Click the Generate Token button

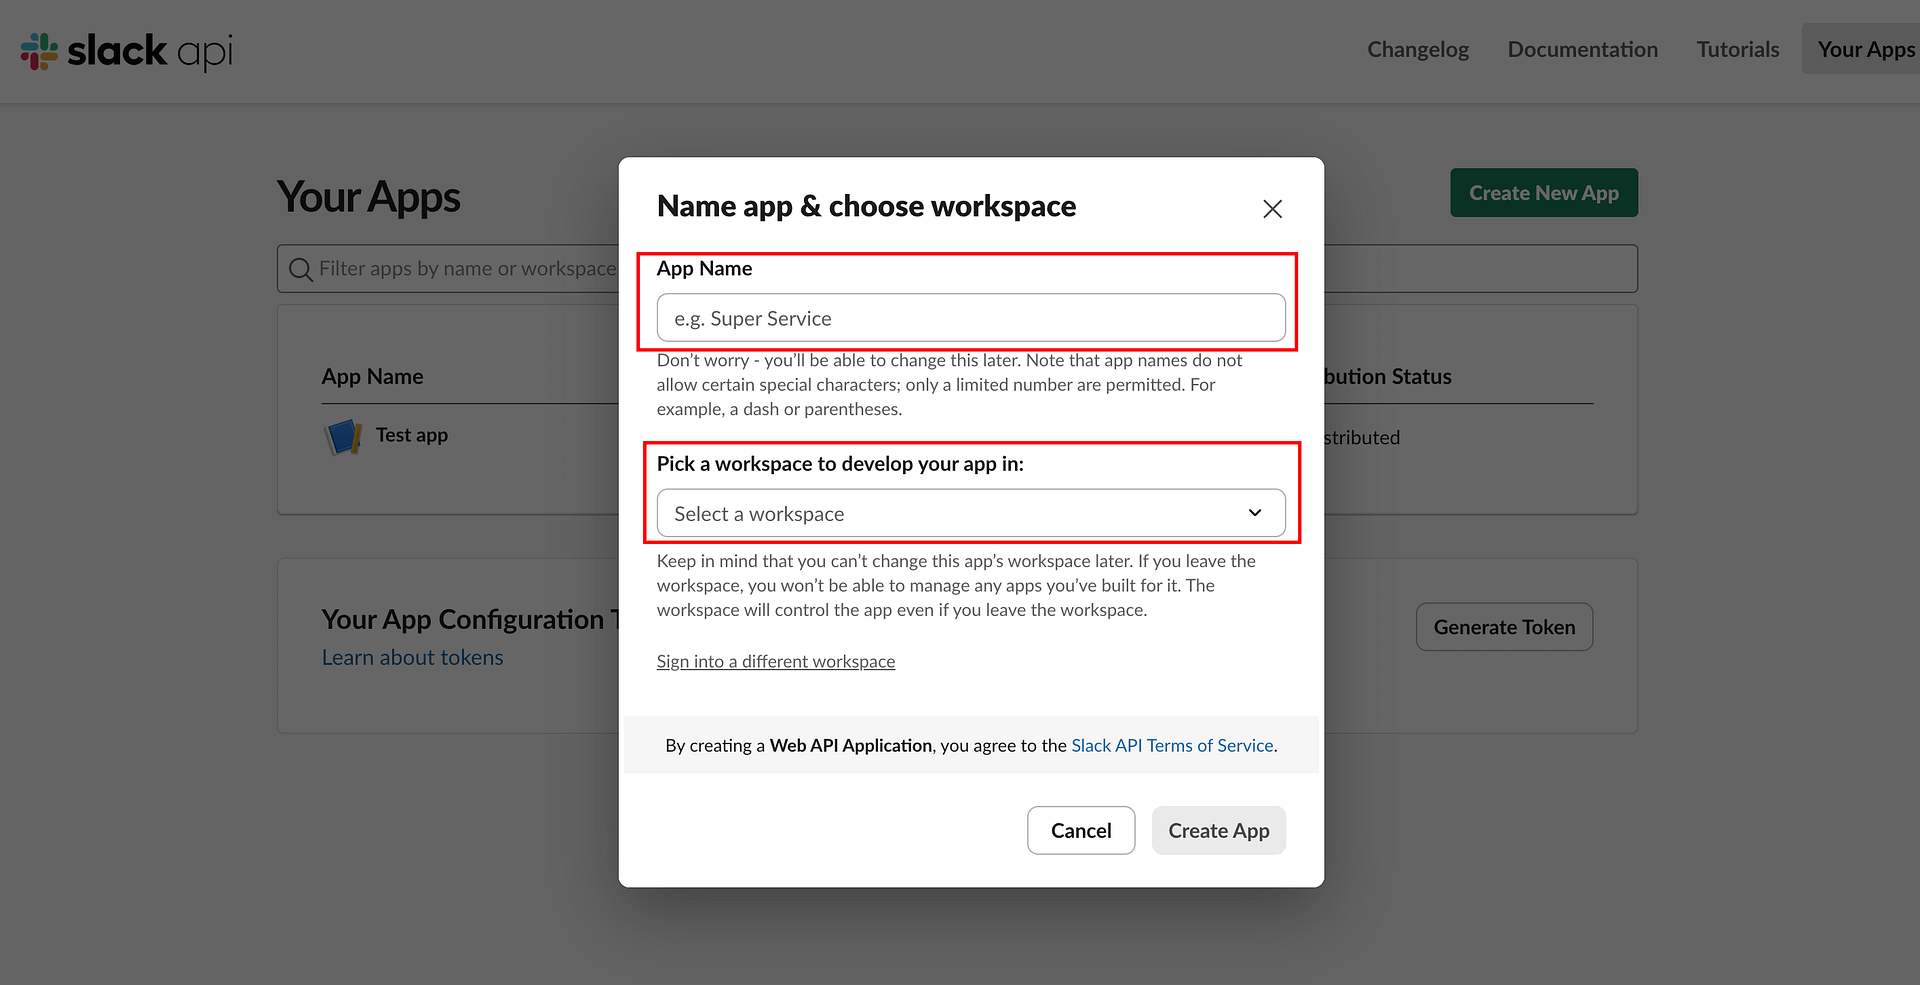(x=1504, y=627)
